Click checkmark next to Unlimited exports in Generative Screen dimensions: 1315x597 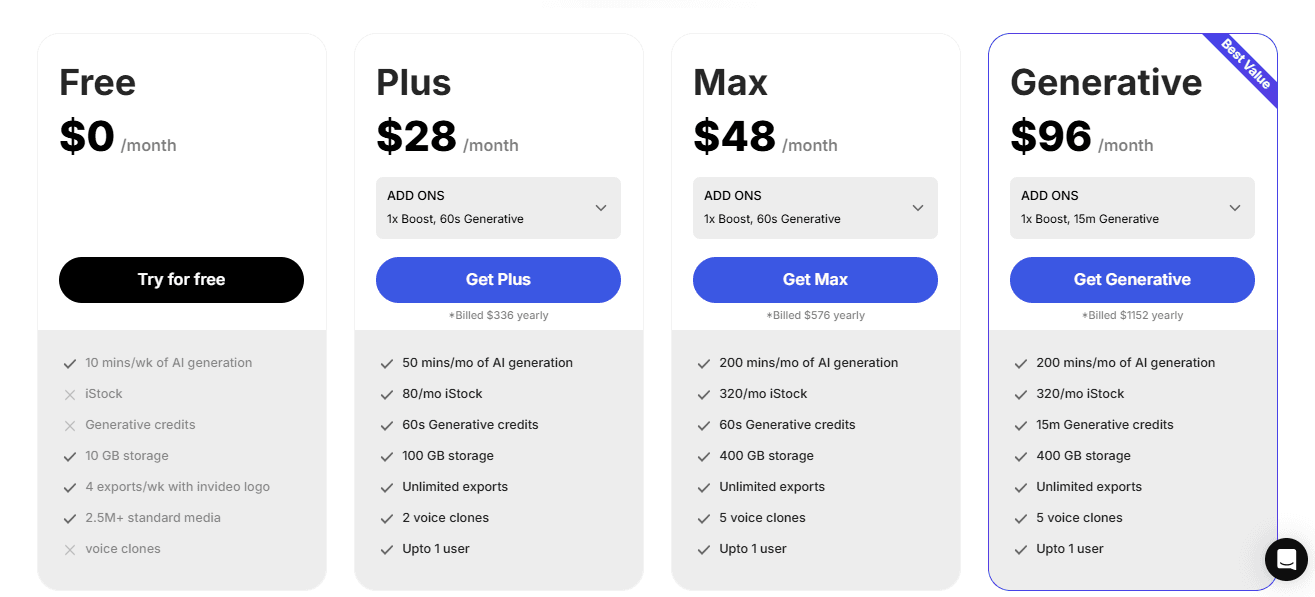[1021, 486]
